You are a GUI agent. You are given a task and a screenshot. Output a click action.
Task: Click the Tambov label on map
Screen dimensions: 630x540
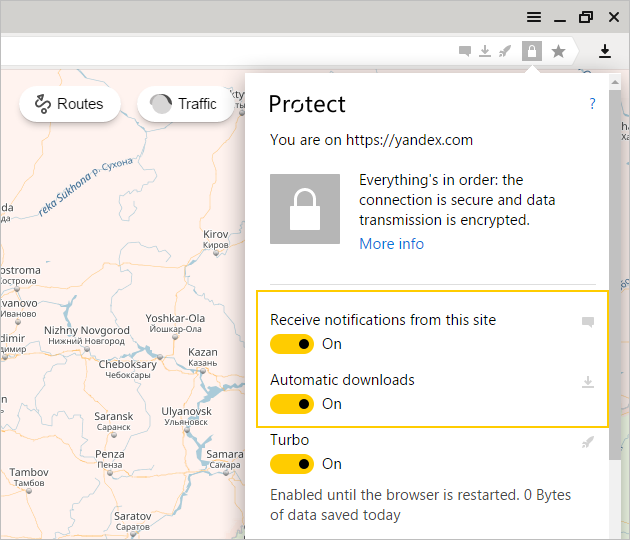29,477
